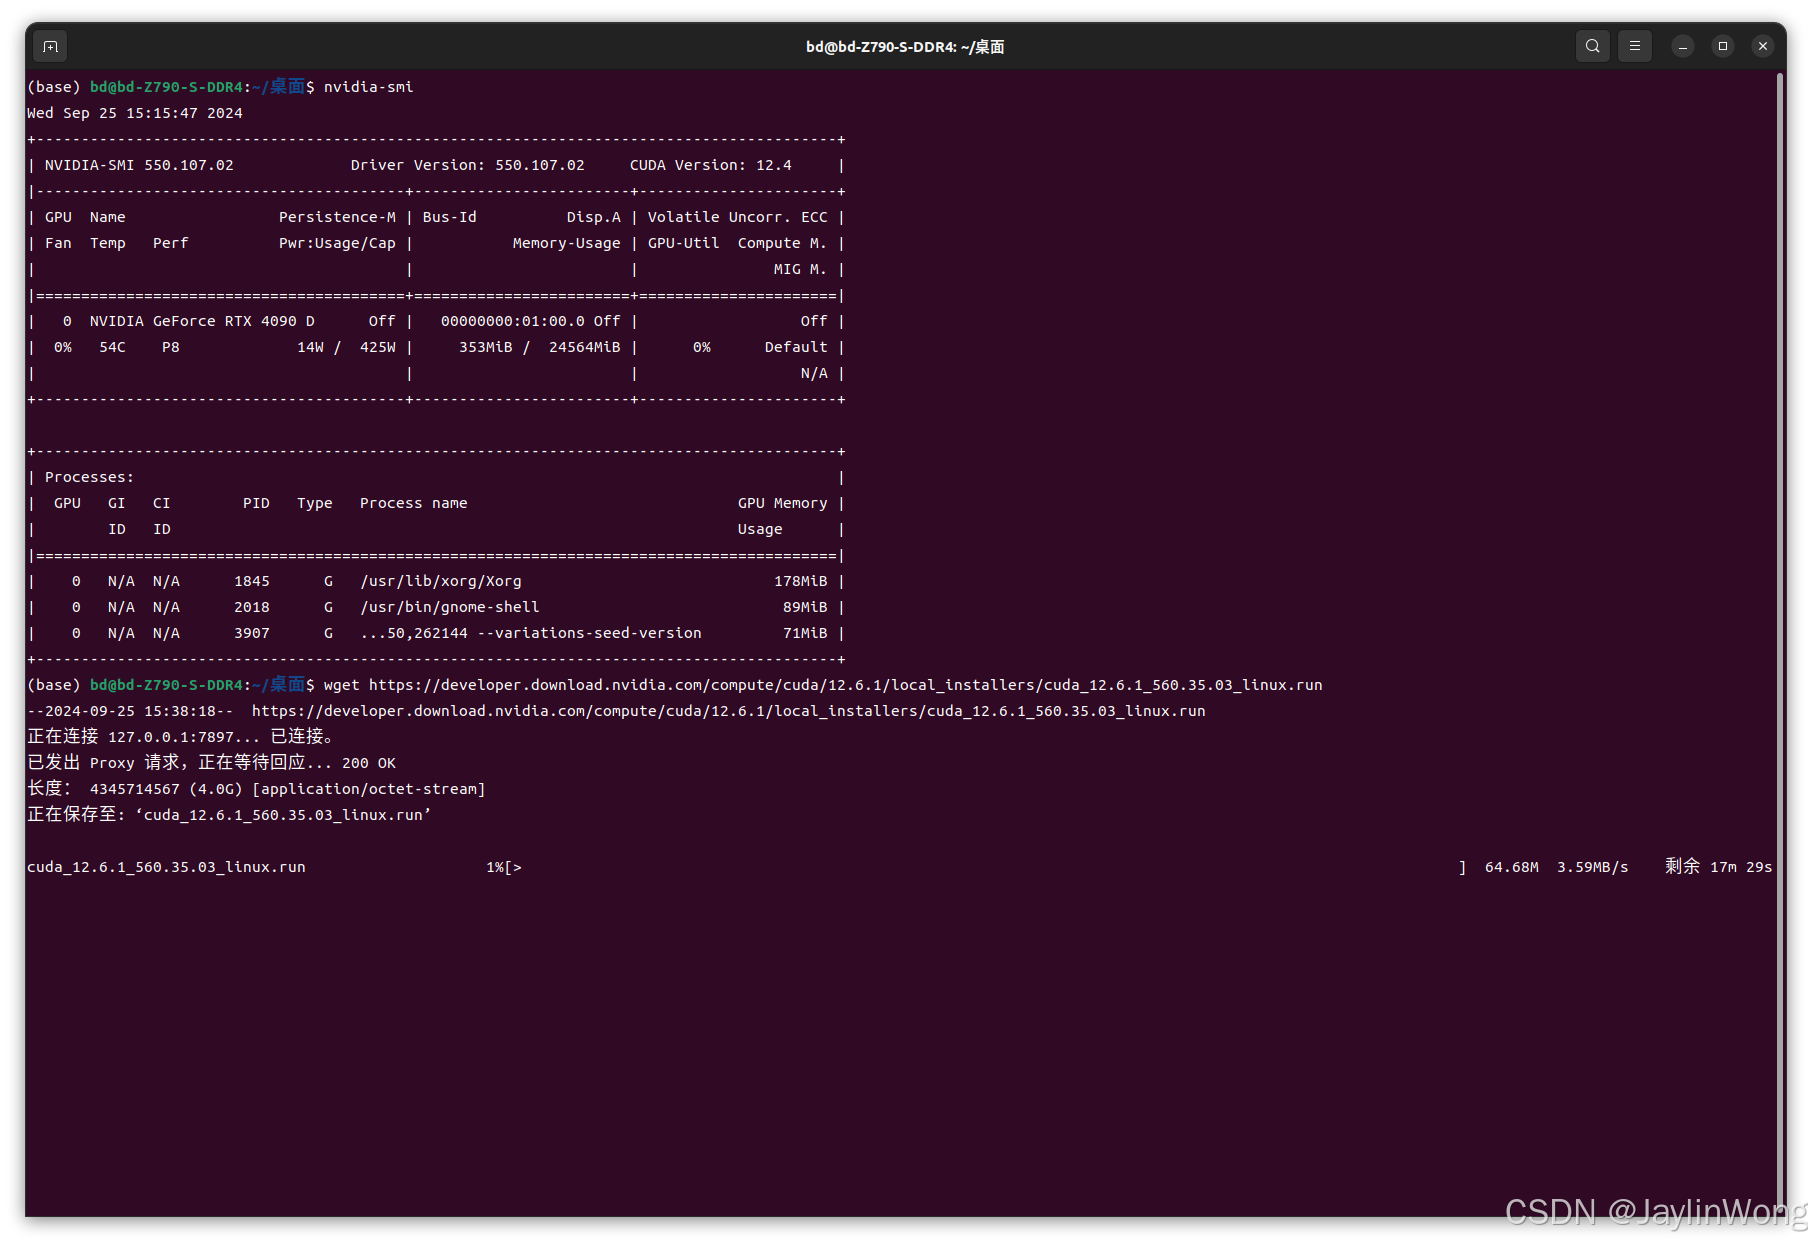Click the Persistence-M column header
Viewport: 1812px width, 1245px height.
coord(337,217)
